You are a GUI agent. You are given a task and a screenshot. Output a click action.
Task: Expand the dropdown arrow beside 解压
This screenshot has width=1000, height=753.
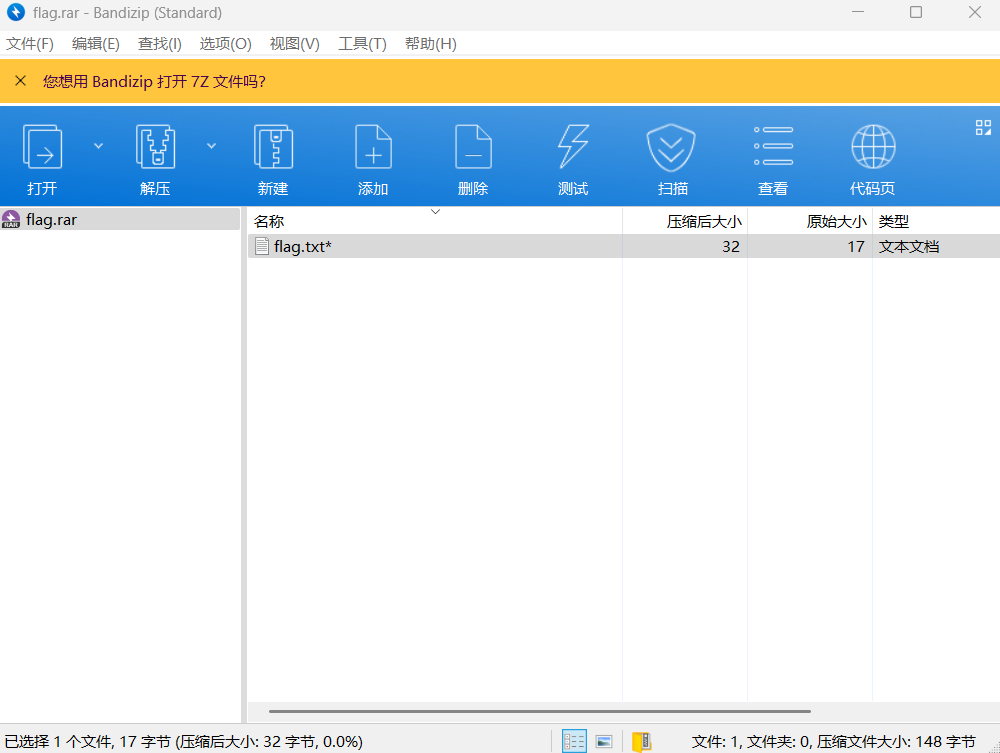(x=211, y=146)
